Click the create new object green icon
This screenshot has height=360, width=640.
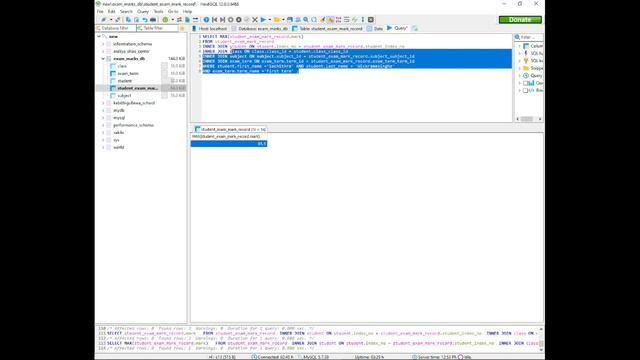(x=165, y=20)
